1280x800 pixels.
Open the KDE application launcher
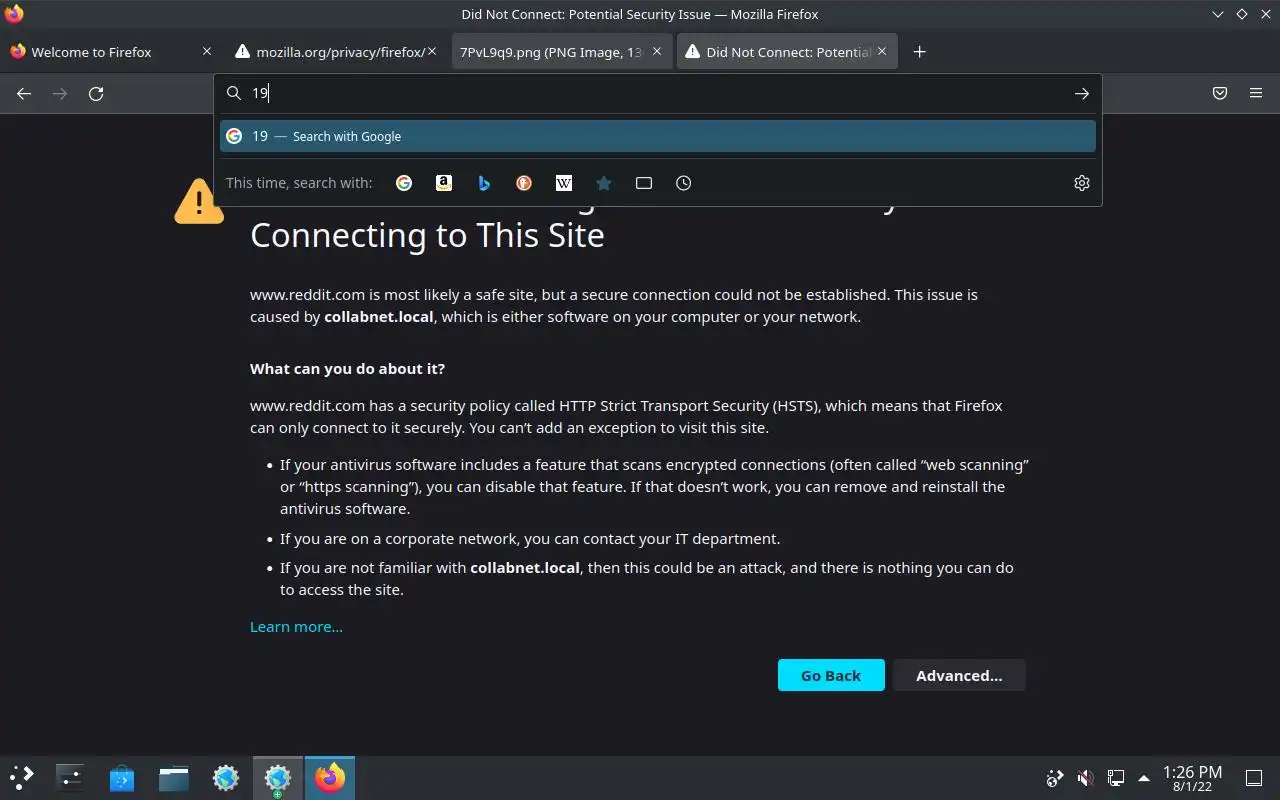tap(22, 778)
